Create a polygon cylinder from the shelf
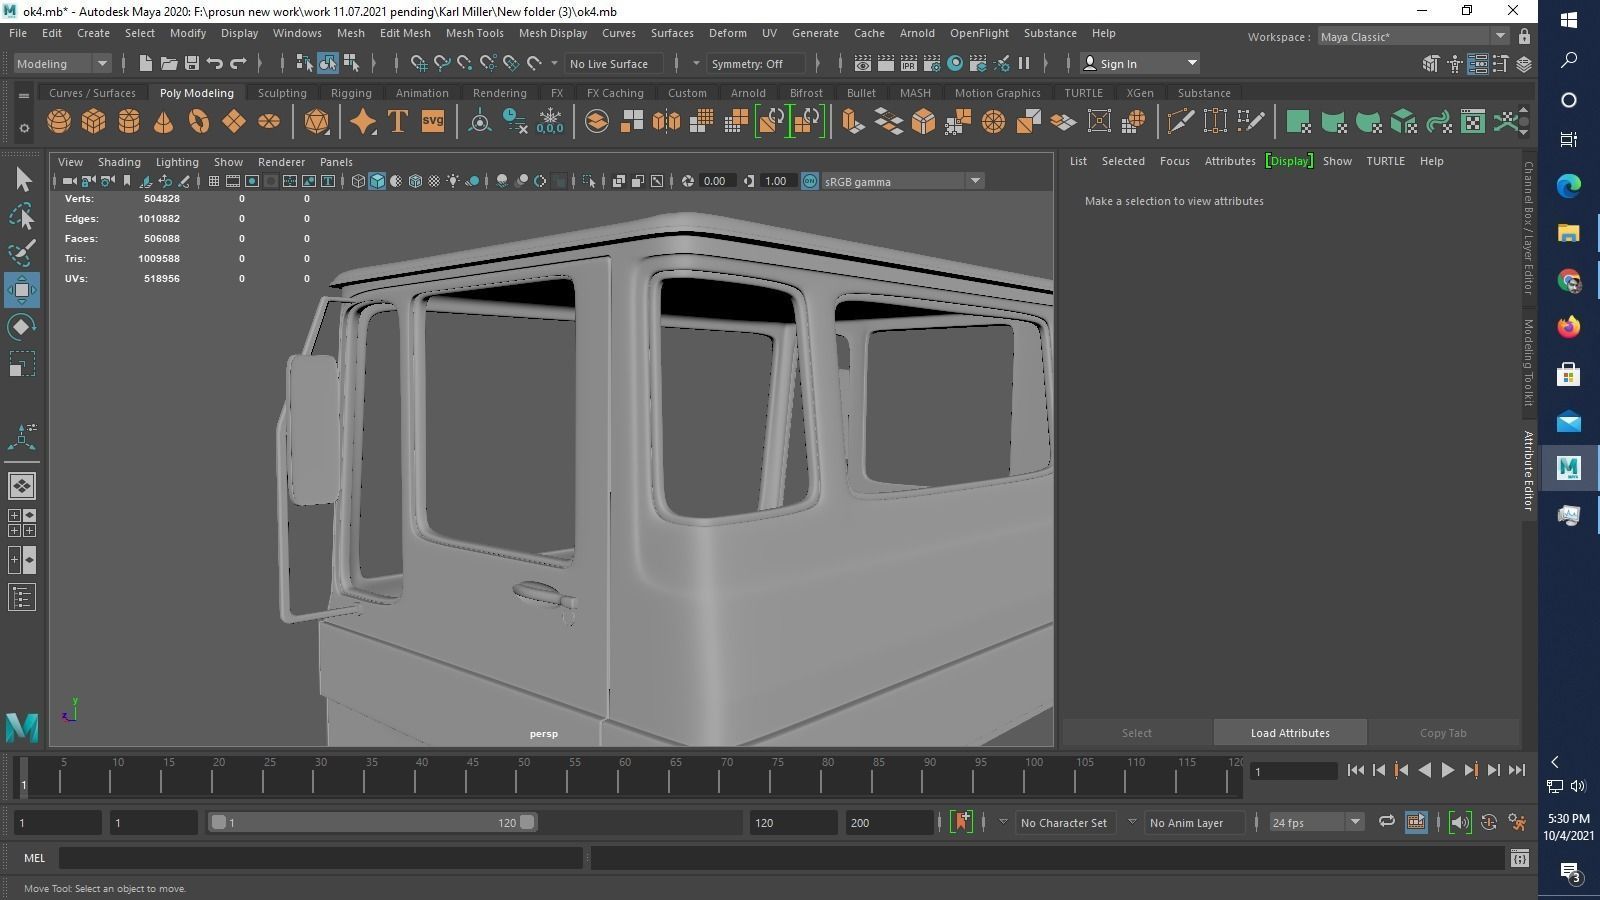 pos(129,122)
